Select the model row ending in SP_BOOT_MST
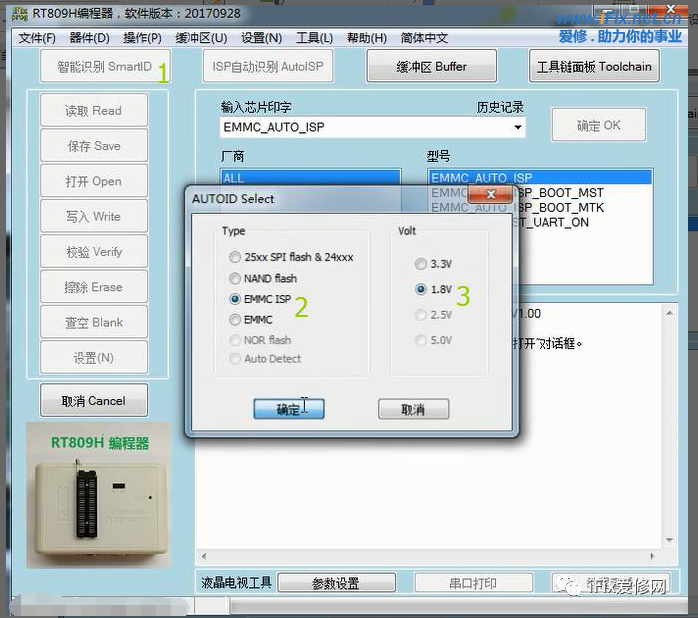The width and height of the screenshot is (698, 618). pos(559,193)
